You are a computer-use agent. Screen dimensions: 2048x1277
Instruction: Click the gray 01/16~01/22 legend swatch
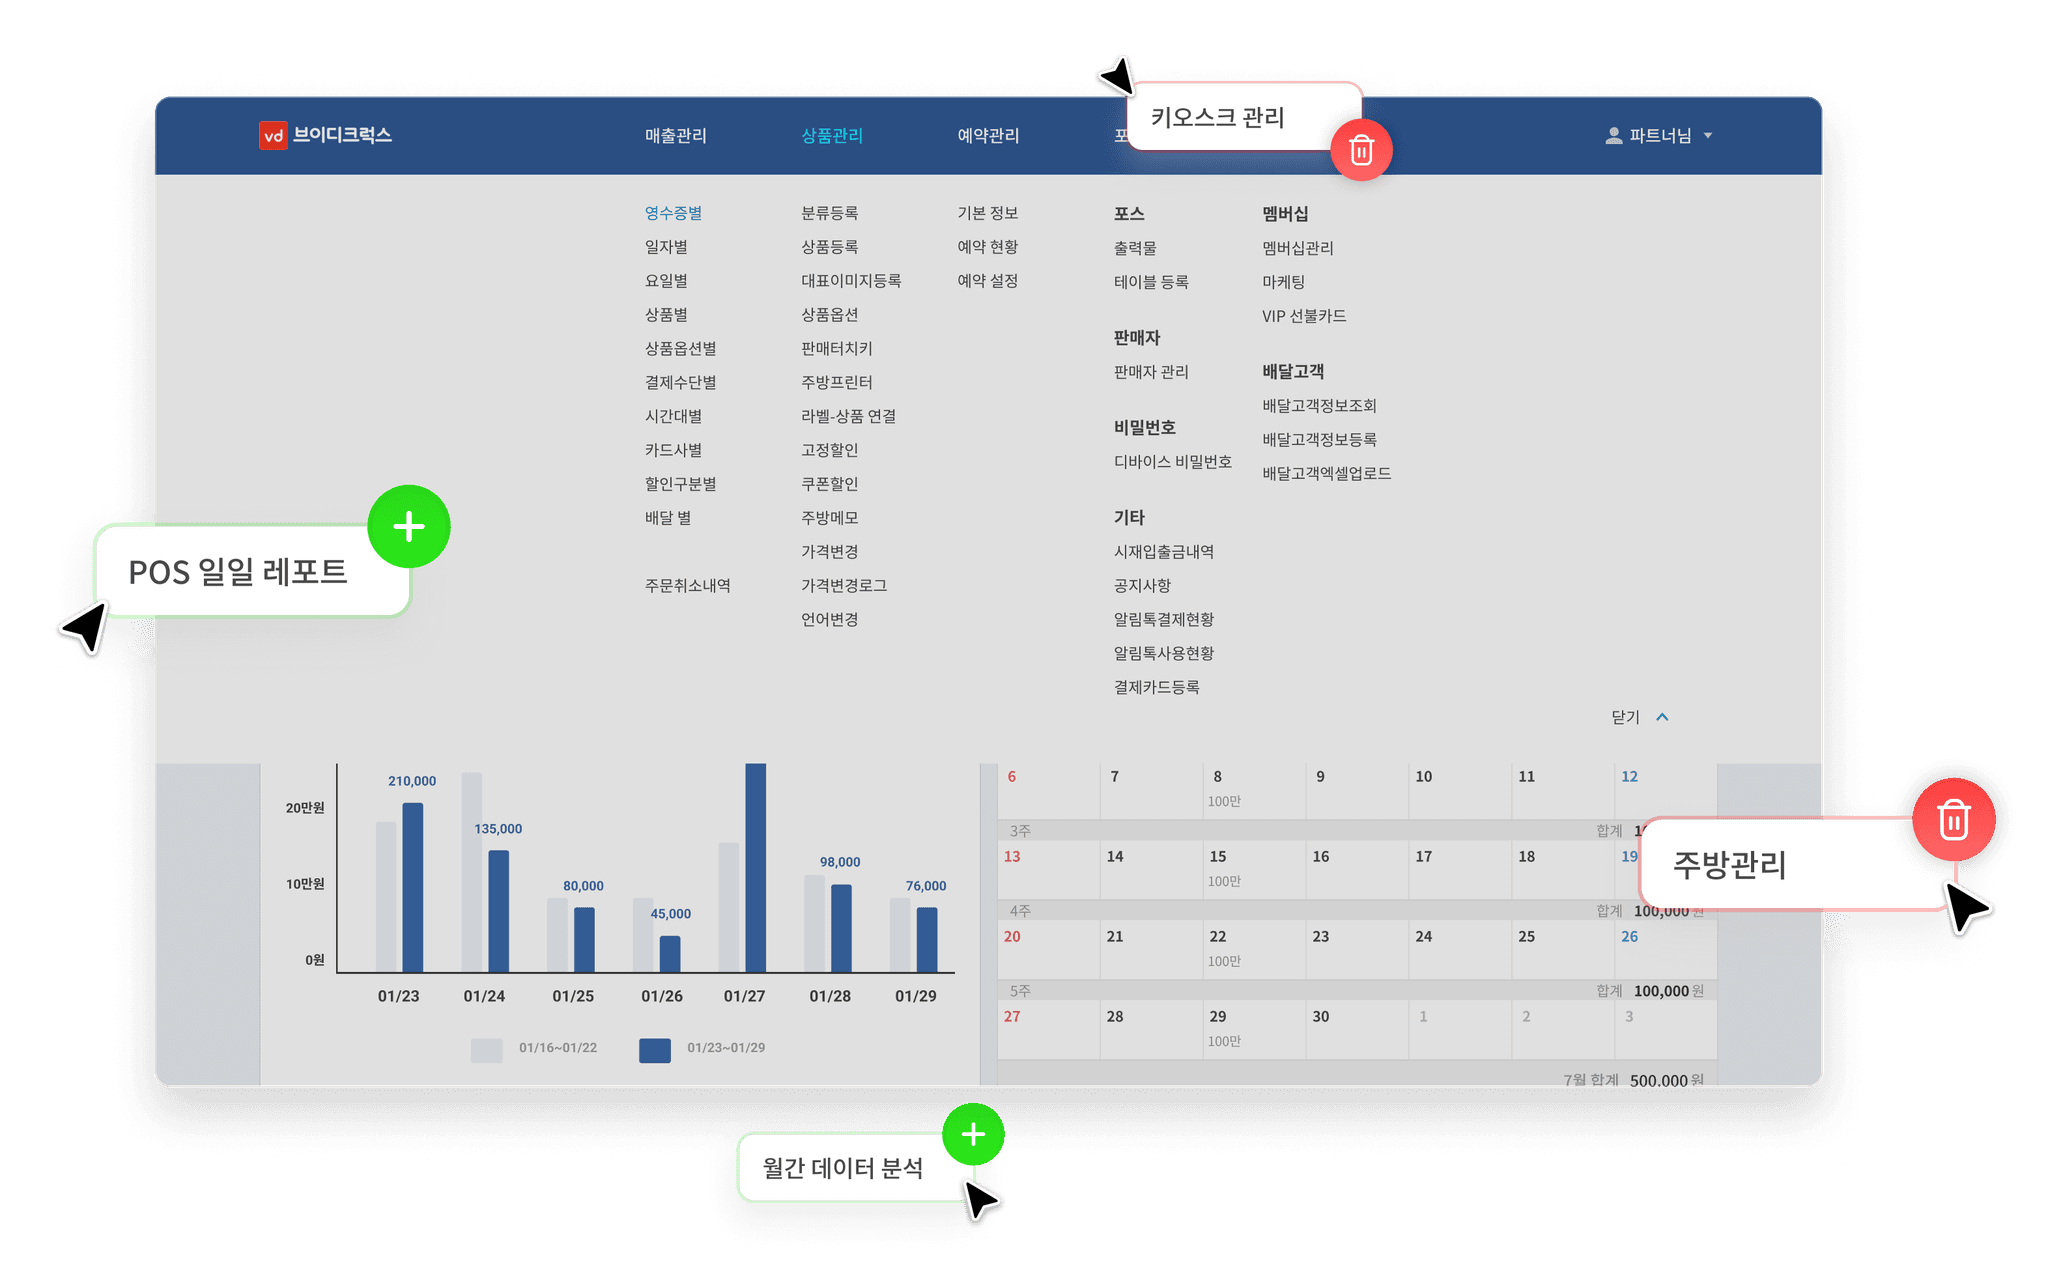click(486, 1049)
